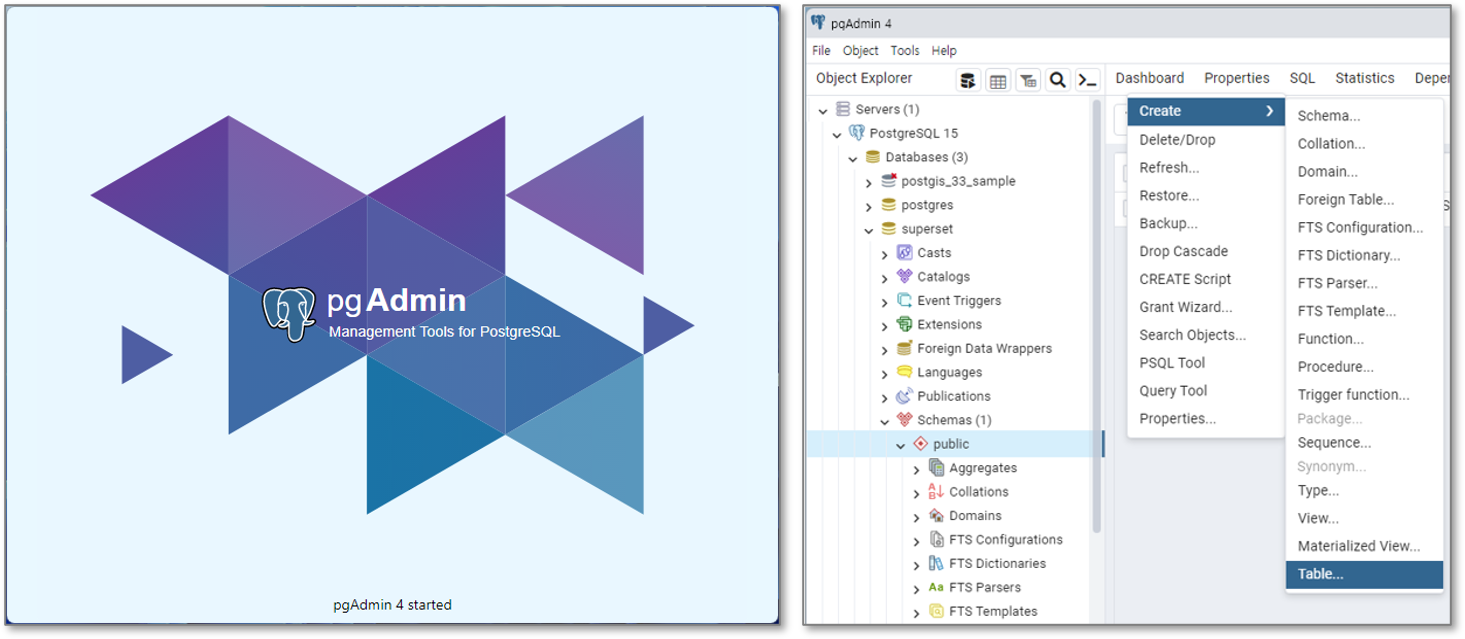Collapse the Servers (1) tree node
Screen dimensions: 1465x639
point(823,110)
